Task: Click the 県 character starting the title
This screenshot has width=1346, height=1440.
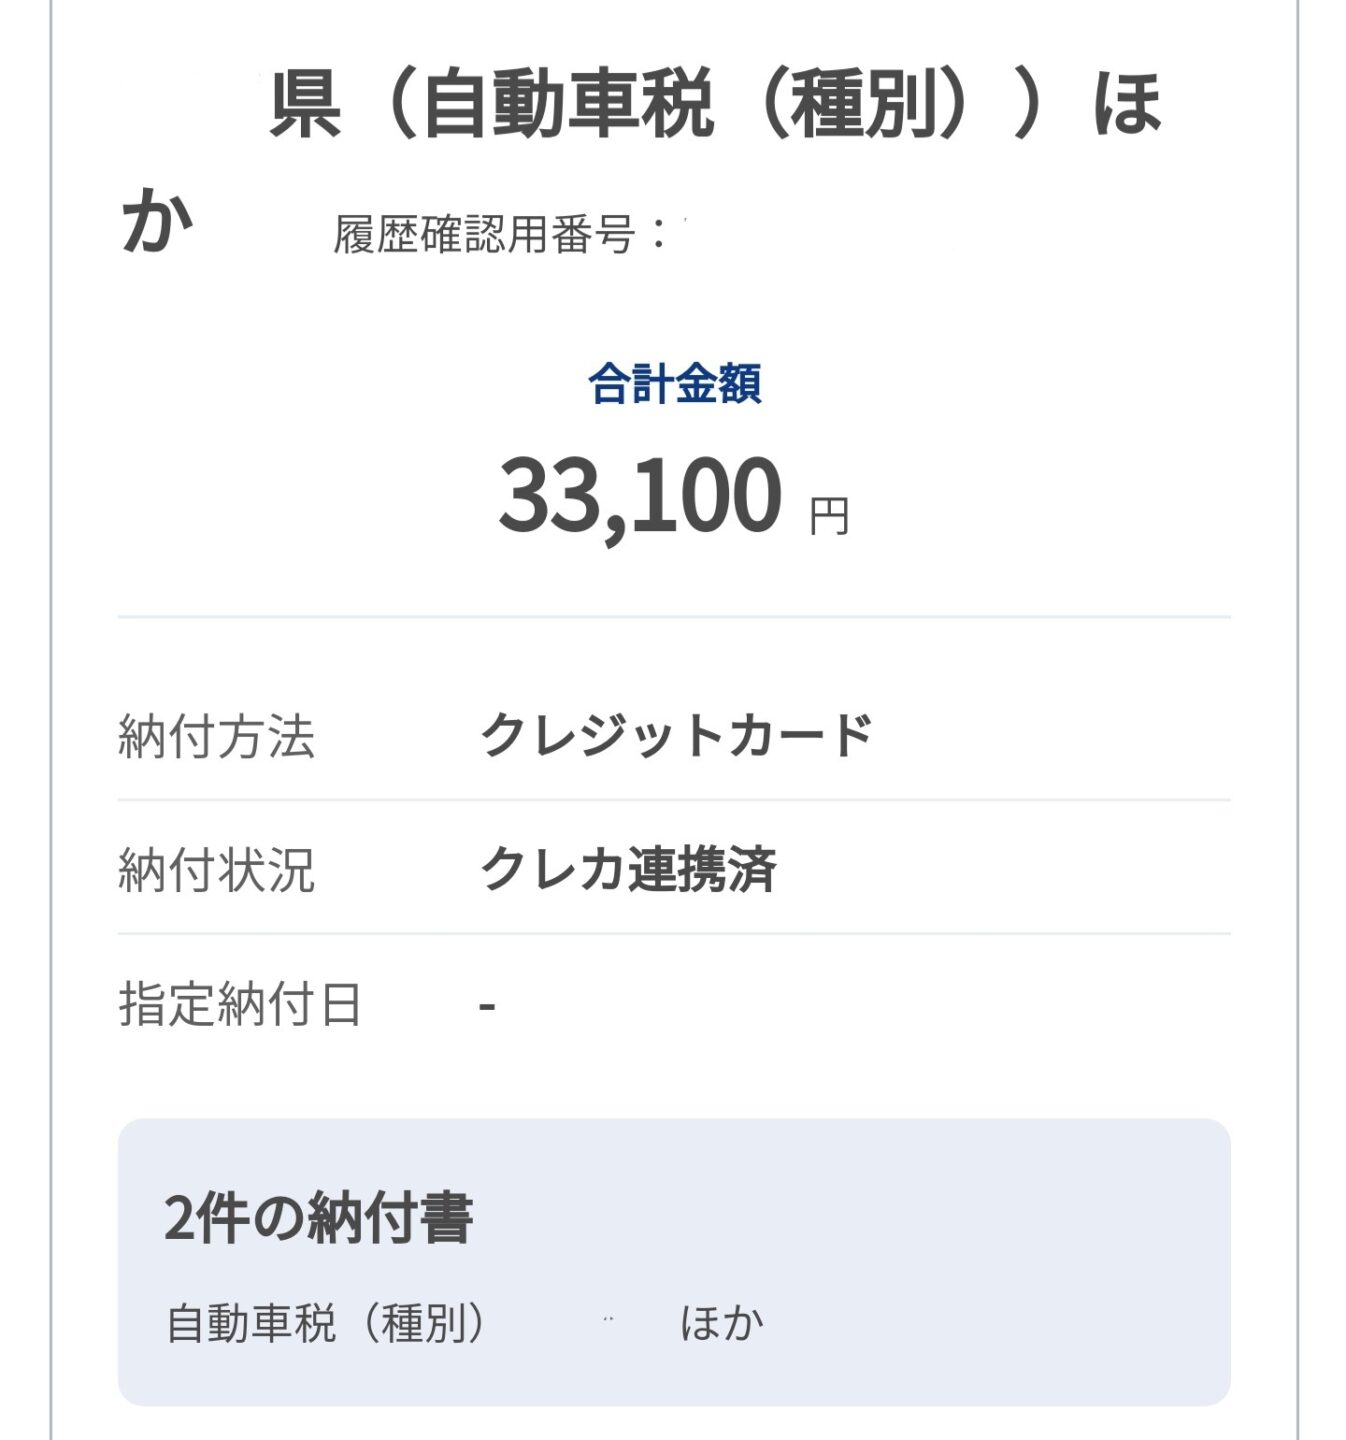Action: pos(306,105)
